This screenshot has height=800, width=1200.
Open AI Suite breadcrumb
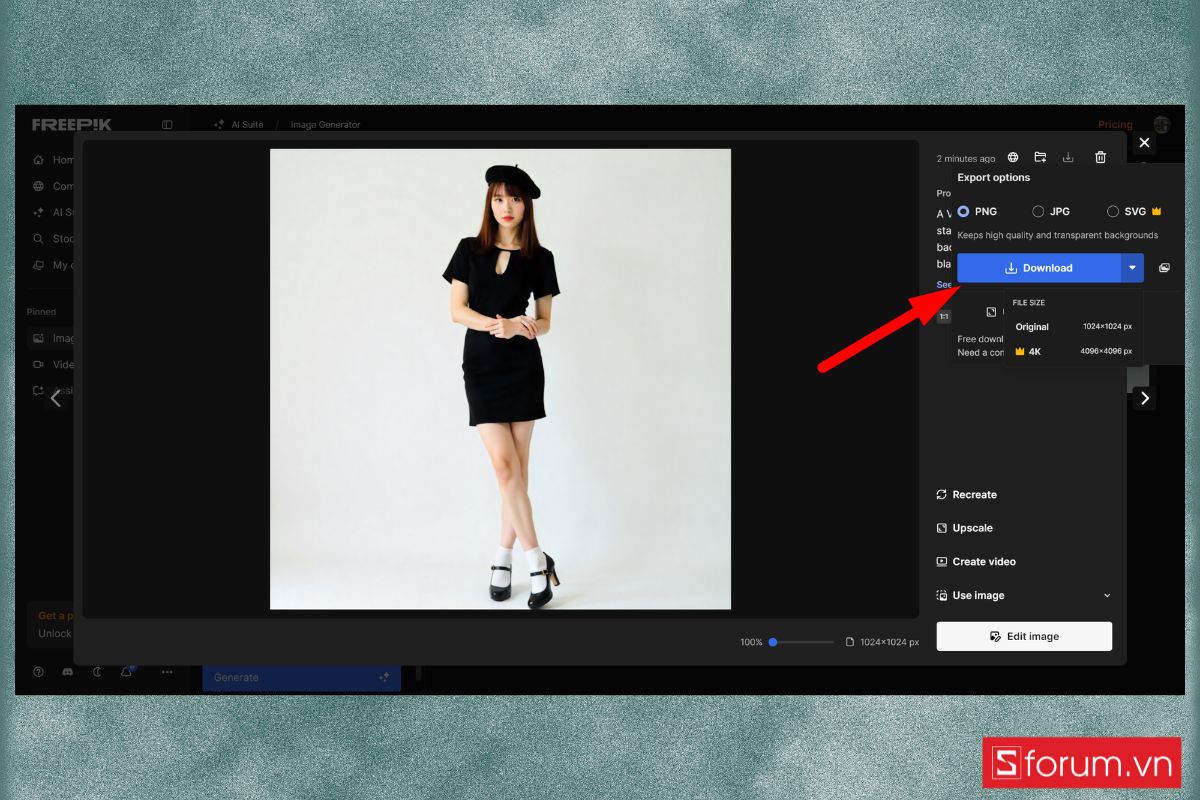[239, 125]
